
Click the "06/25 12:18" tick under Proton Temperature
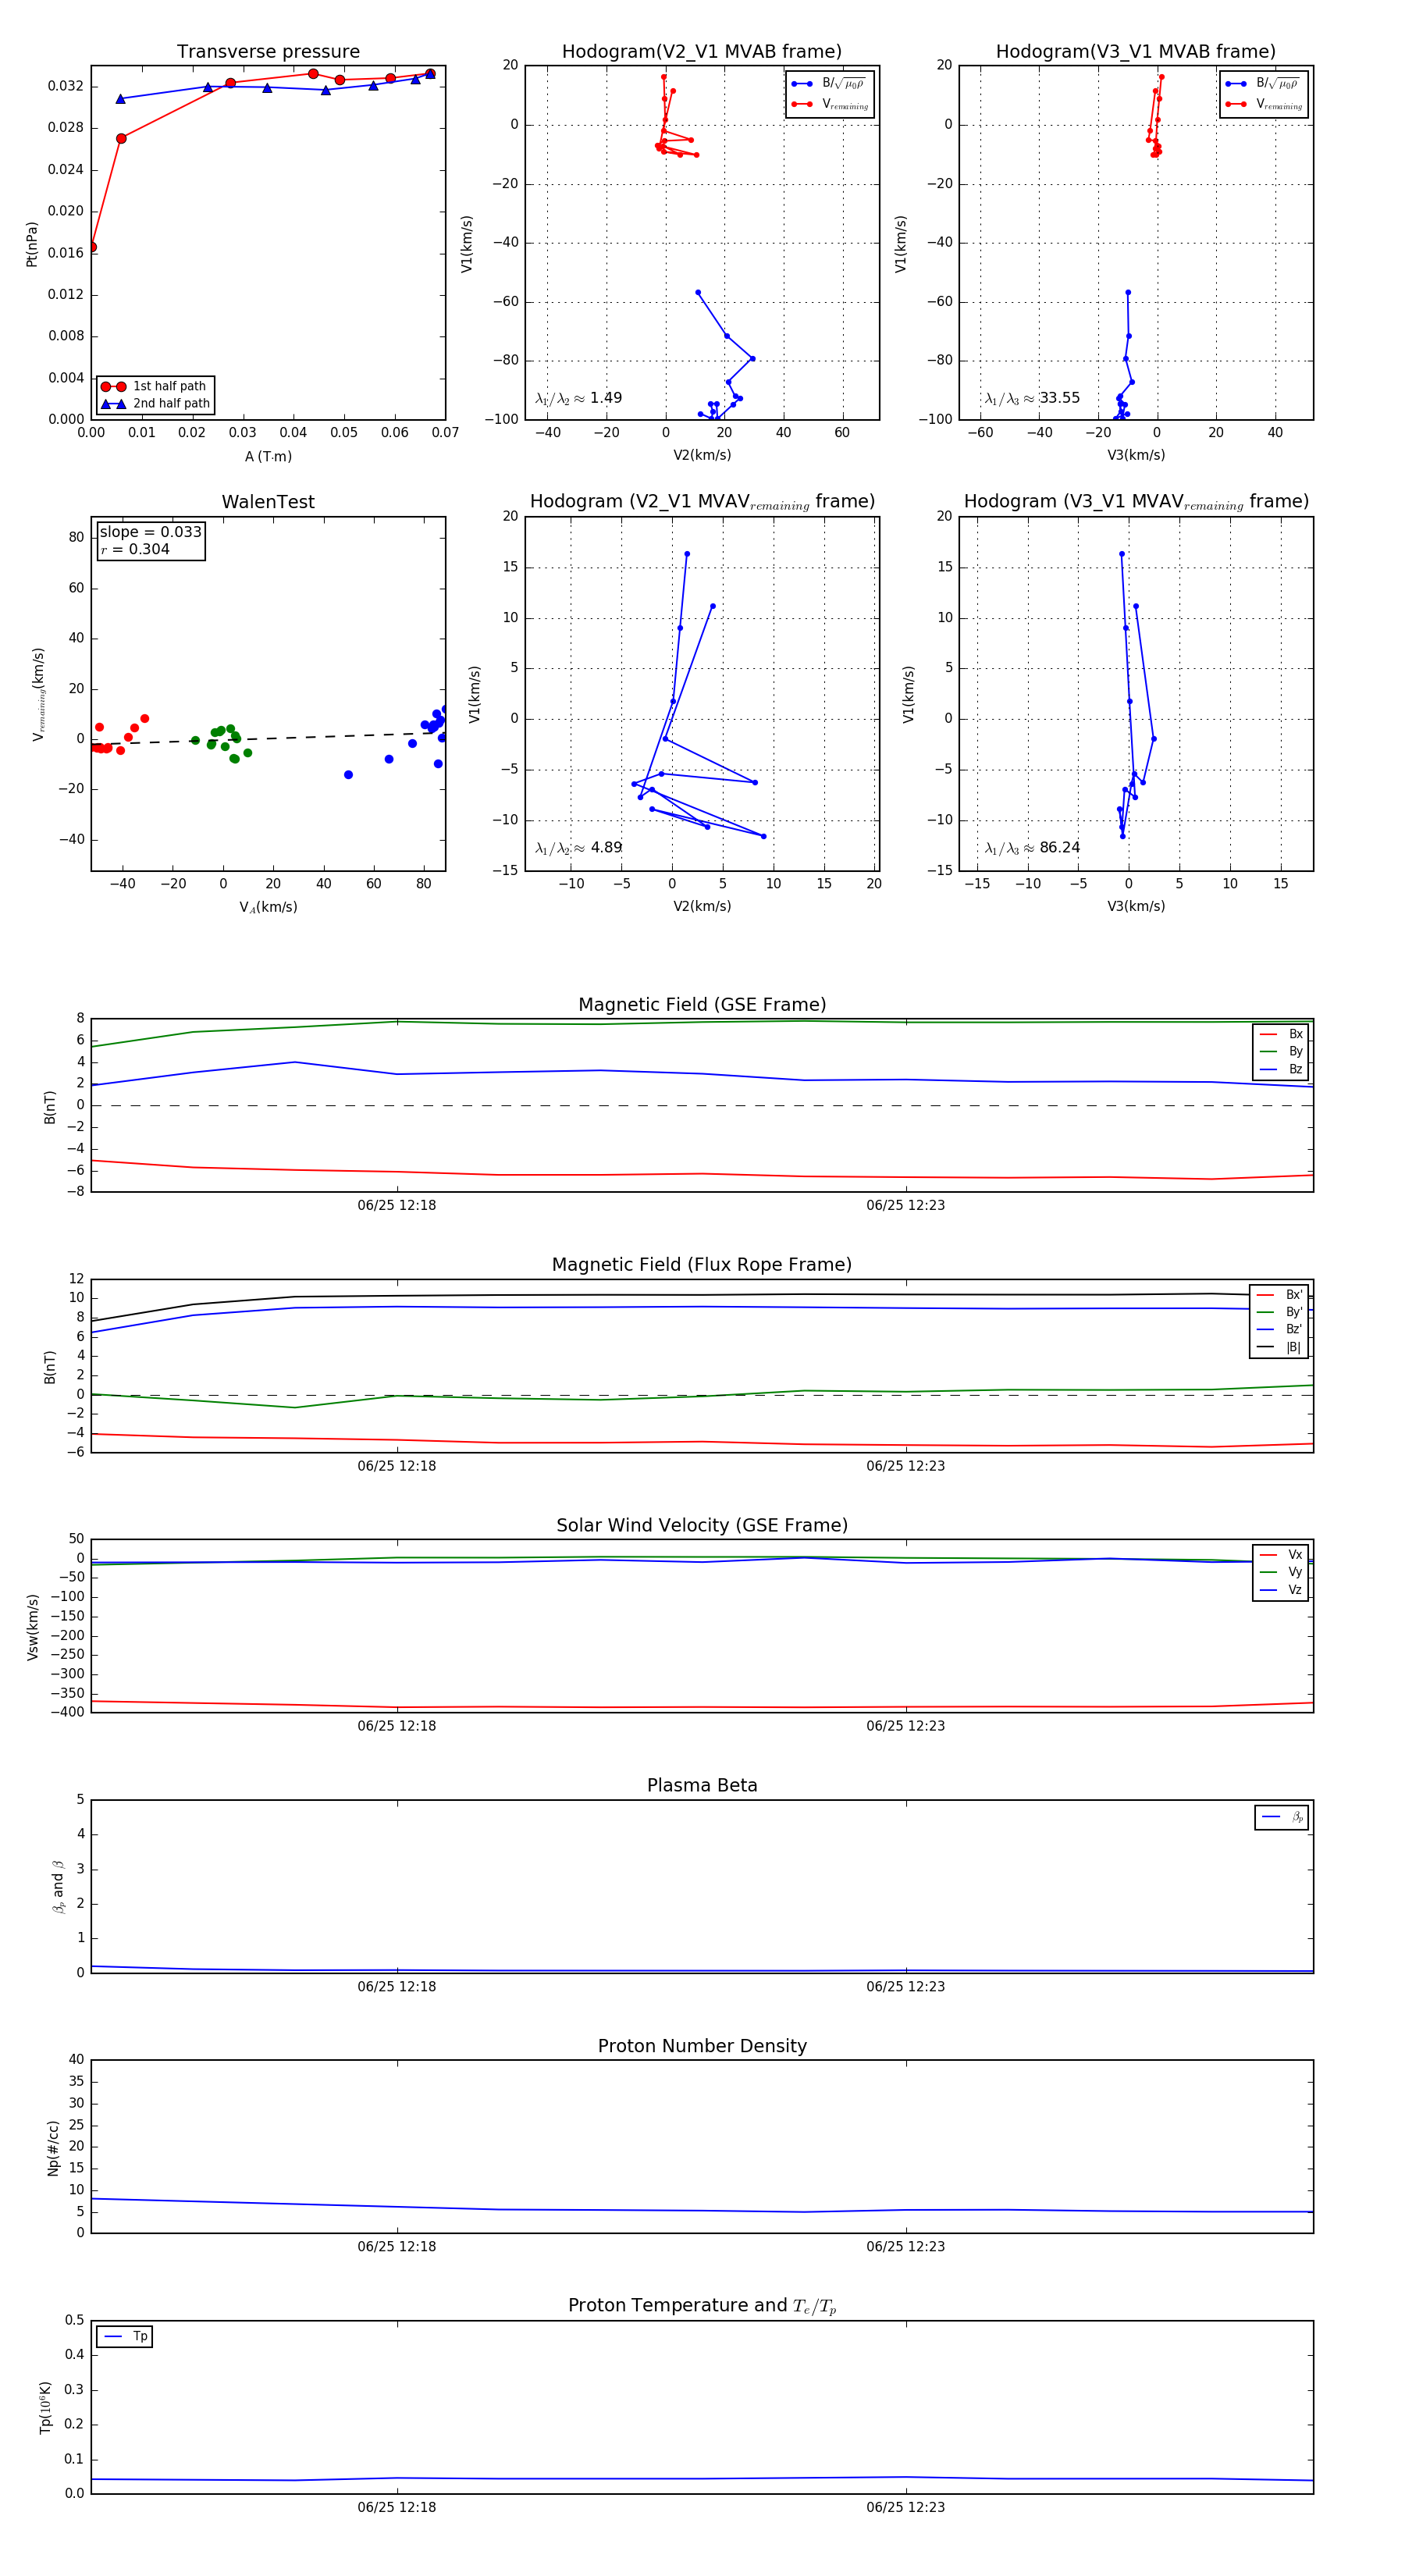397,2507
